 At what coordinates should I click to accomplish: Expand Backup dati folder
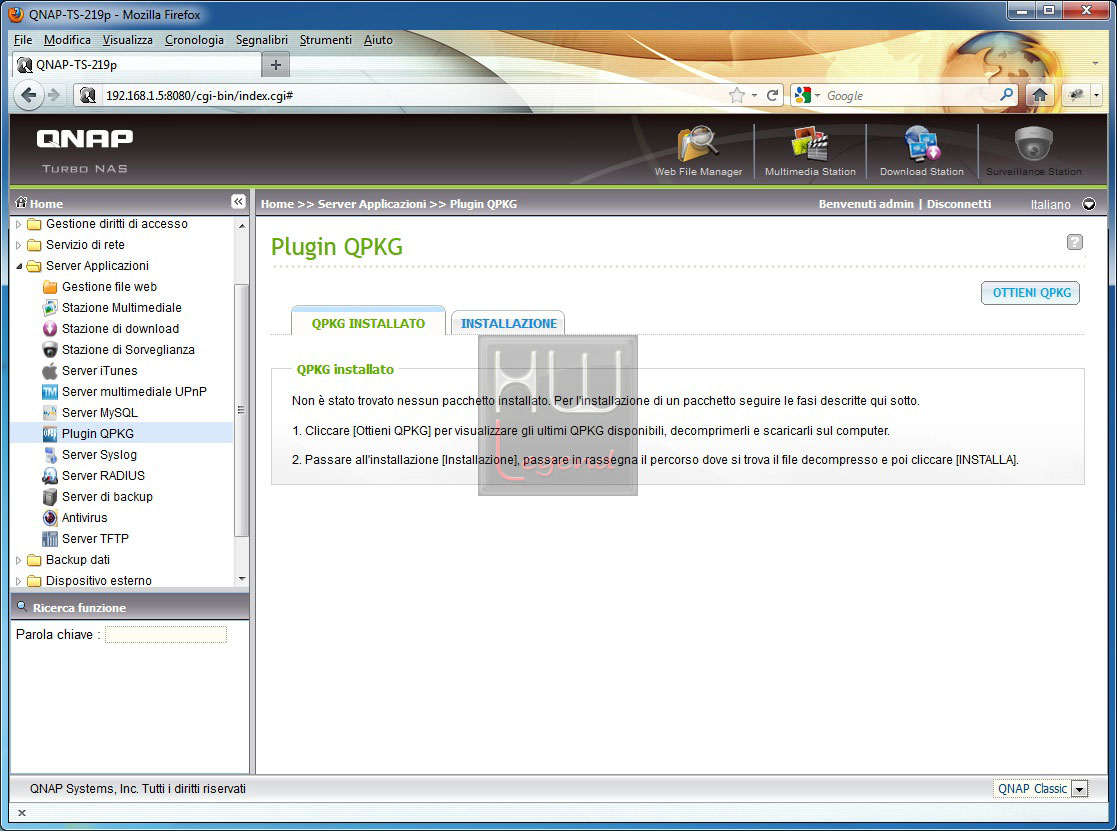click(x=19, y=560)
